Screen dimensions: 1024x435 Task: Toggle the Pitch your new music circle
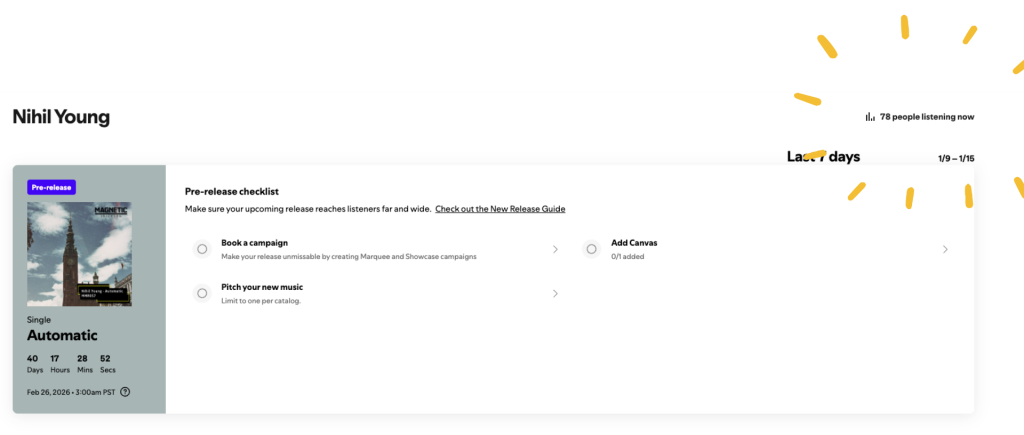click(x=202, y=293)
